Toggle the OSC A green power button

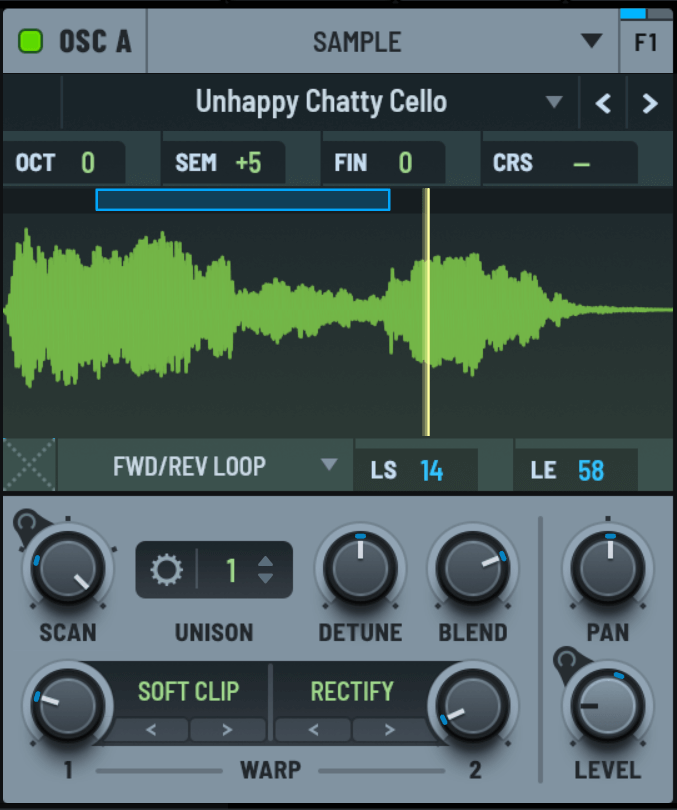tap(32, 42)
